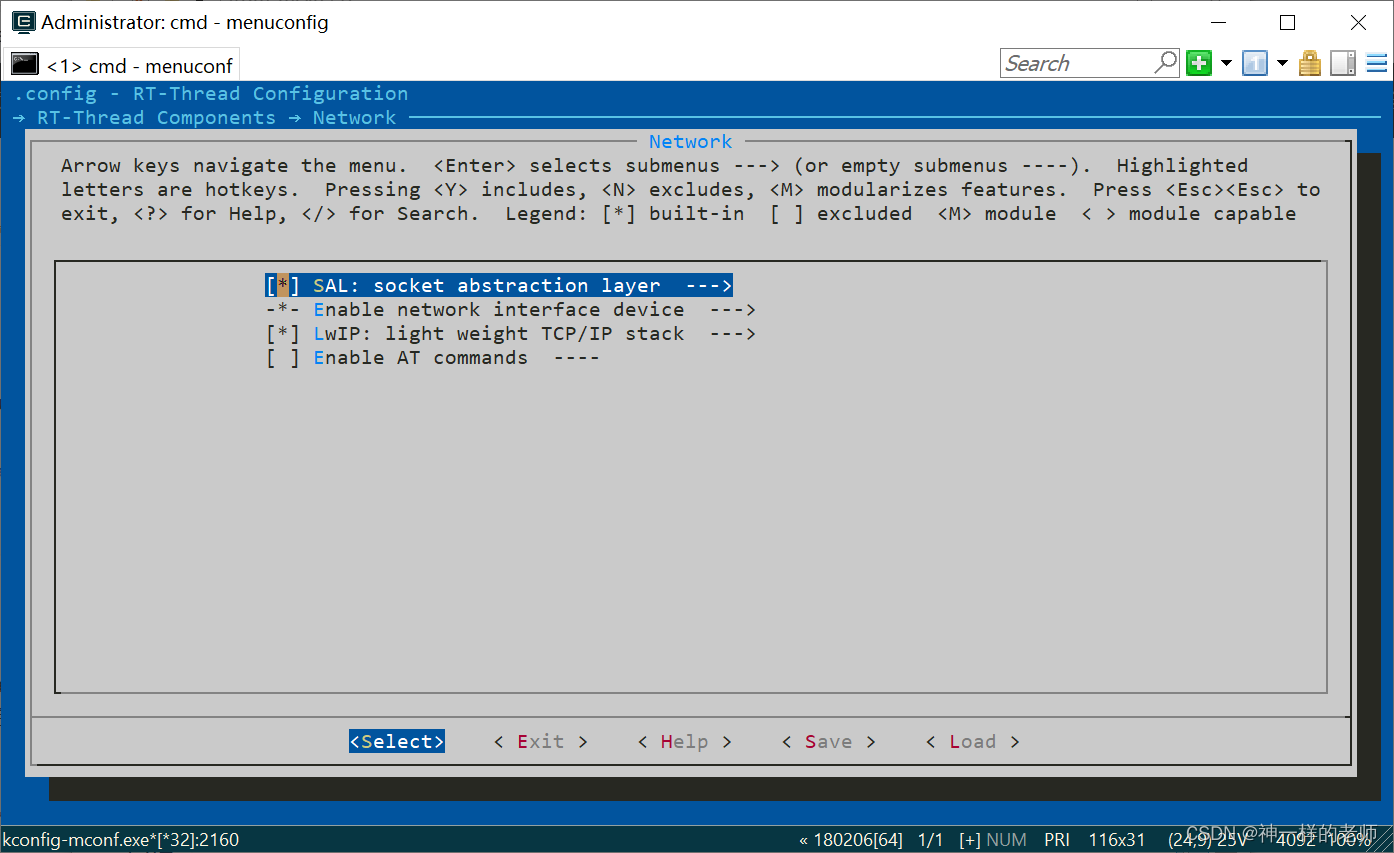The image size is (1394, 853).
Task: Click the '« 180206[64]' status bar entry
Action: (x=851, y=840)
